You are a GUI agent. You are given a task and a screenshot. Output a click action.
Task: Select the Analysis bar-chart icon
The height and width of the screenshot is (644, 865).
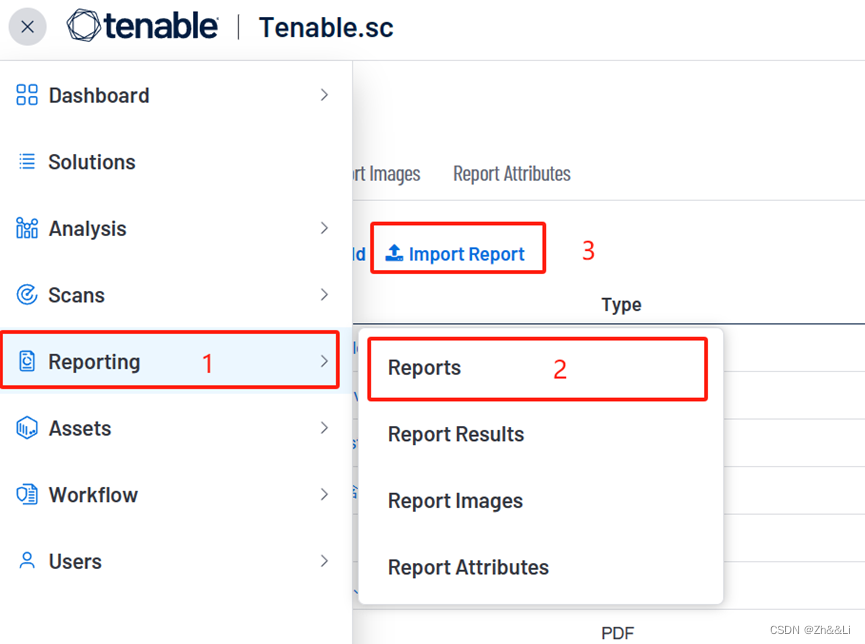(26, 228)
